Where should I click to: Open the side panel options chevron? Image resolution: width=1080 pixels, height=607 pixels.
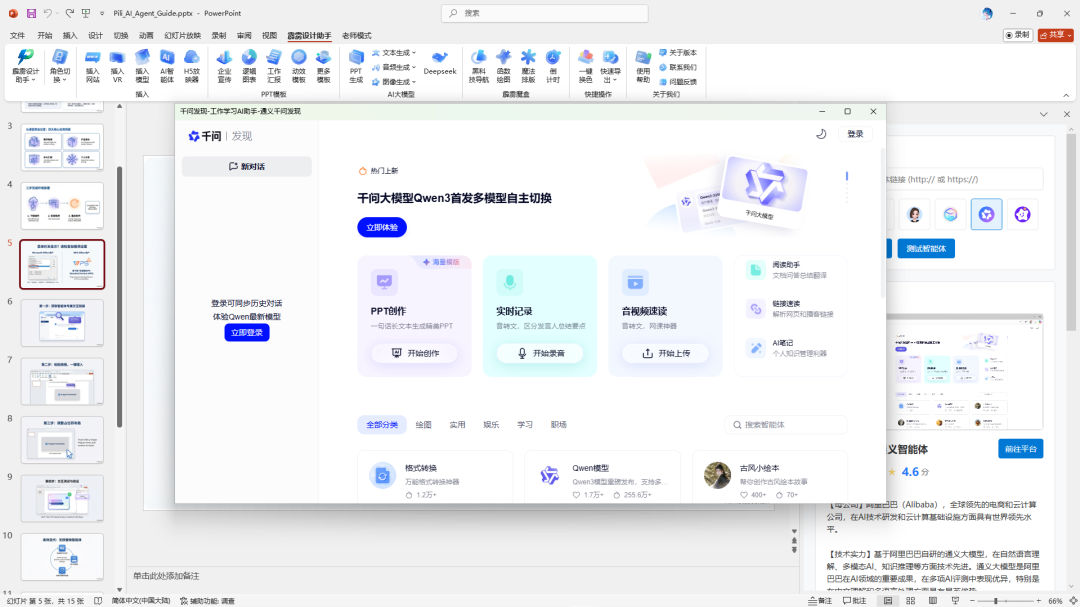pyautogui.click(x=1043, y=114)
